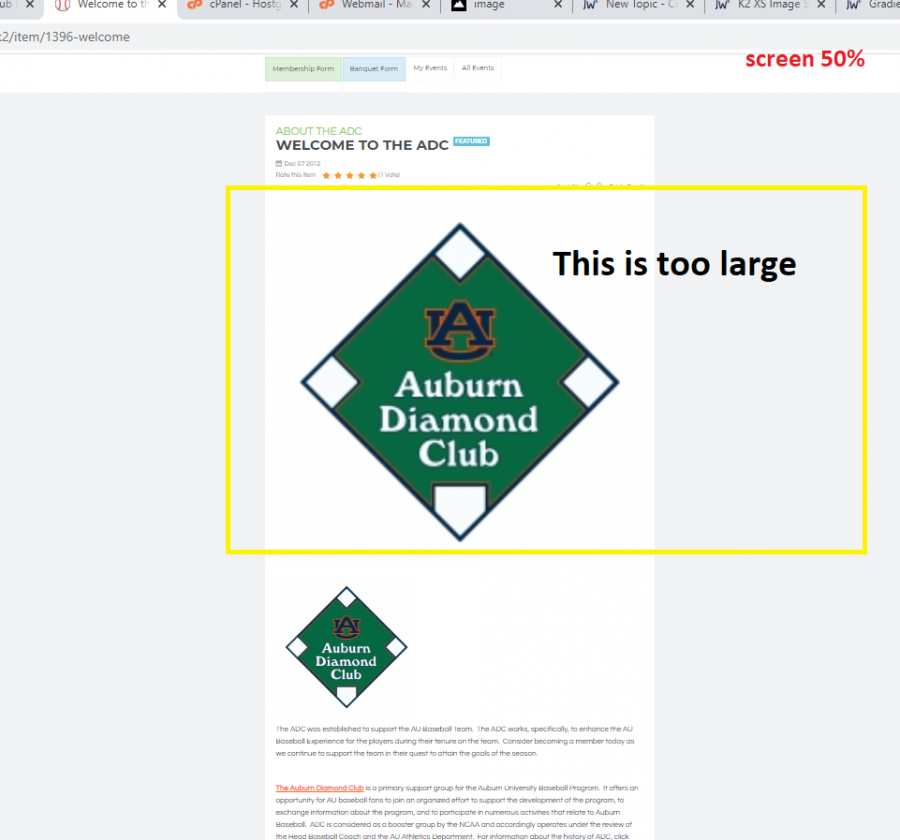900x840 pixels.
Task: Select the 'Welcome to th' tab
Action: point(111,5)
